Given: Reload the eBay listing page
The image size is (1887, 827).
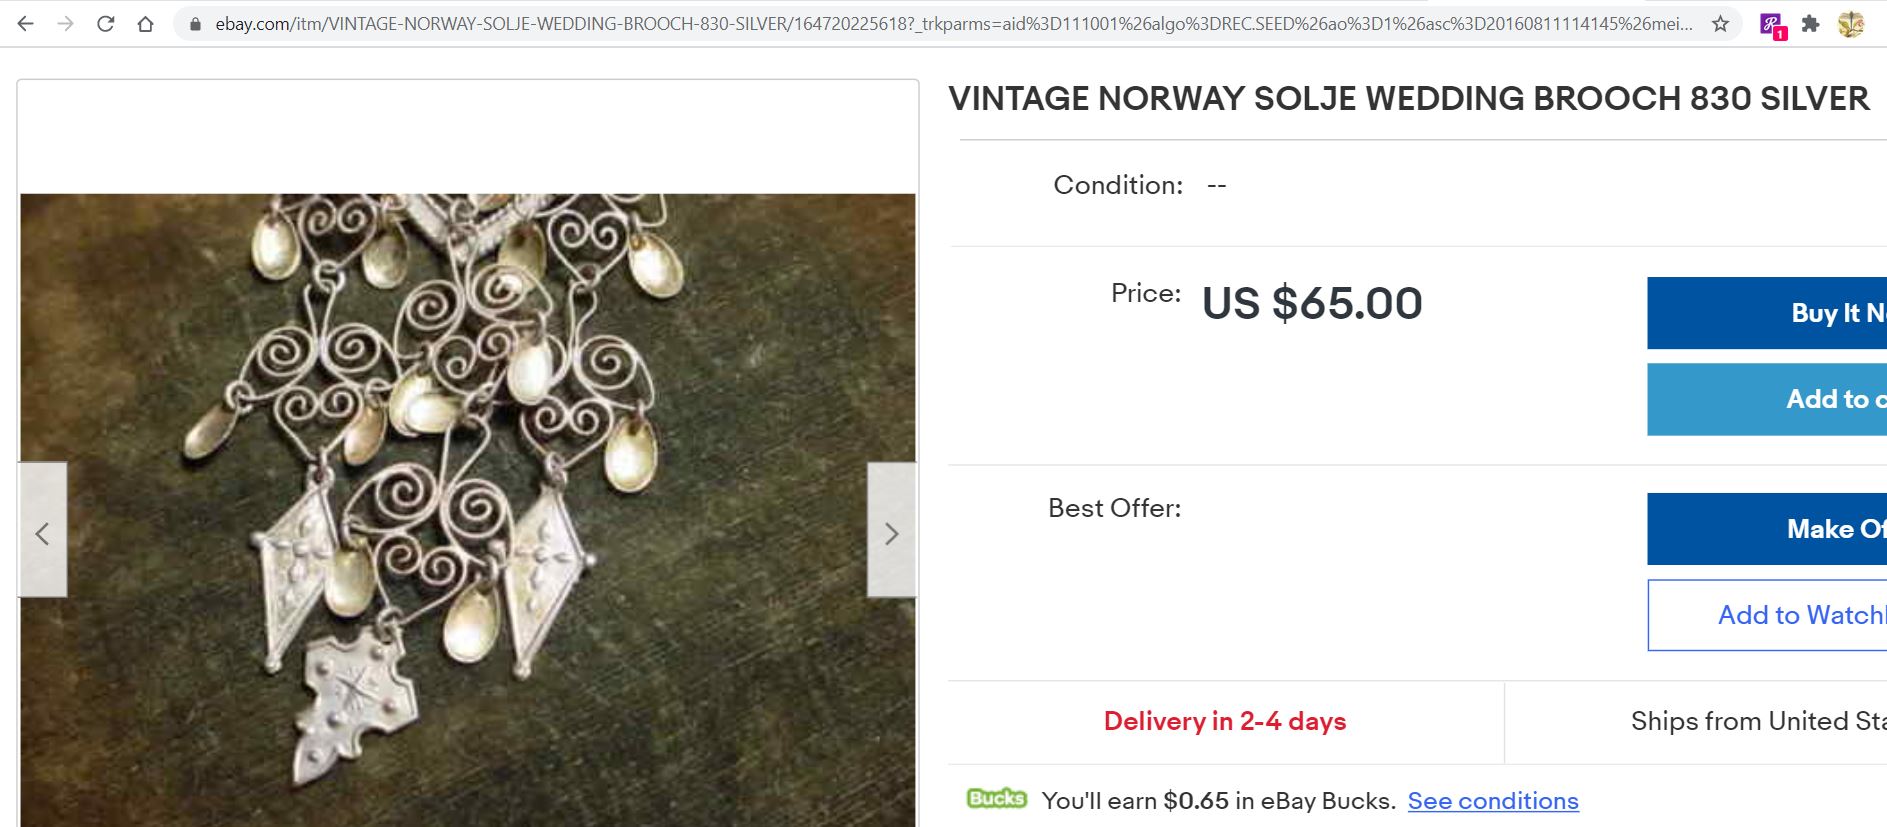Looking at the screenshot, I should pos(105,24).
